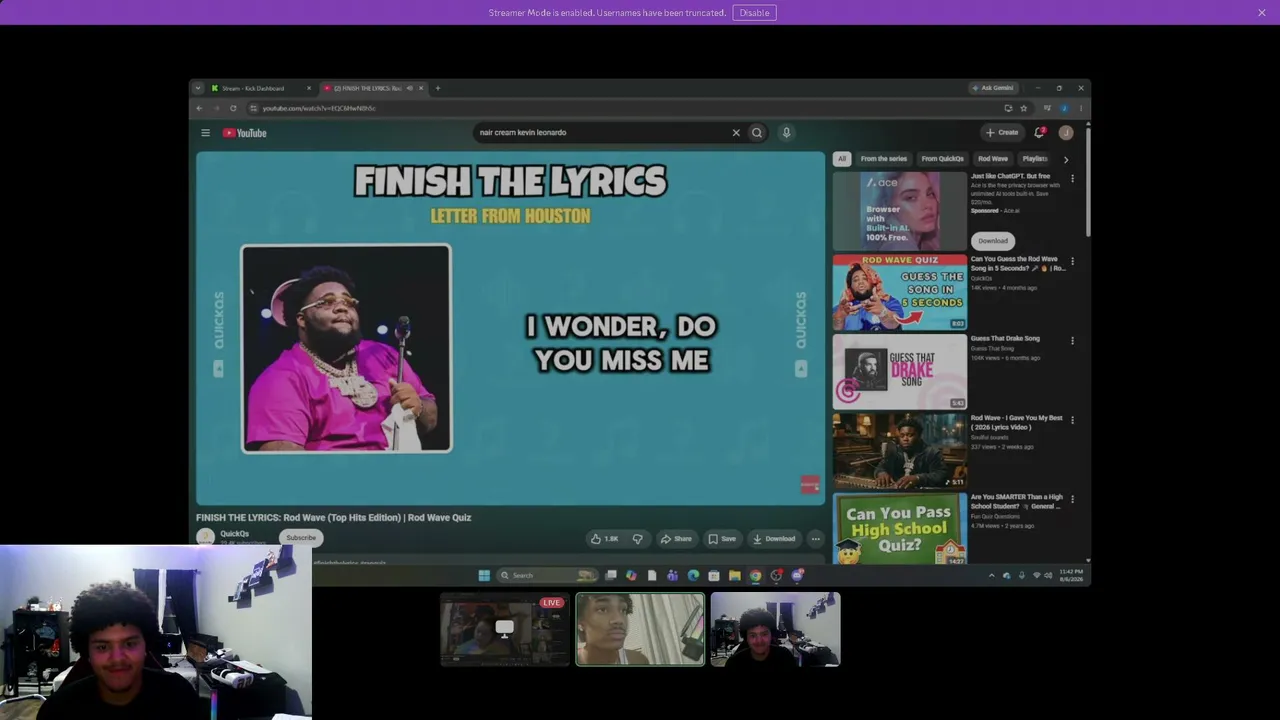The width and height of the screenshot is (1280, 720).
Task: Save the video to a playlist
Action: [722, 539]
